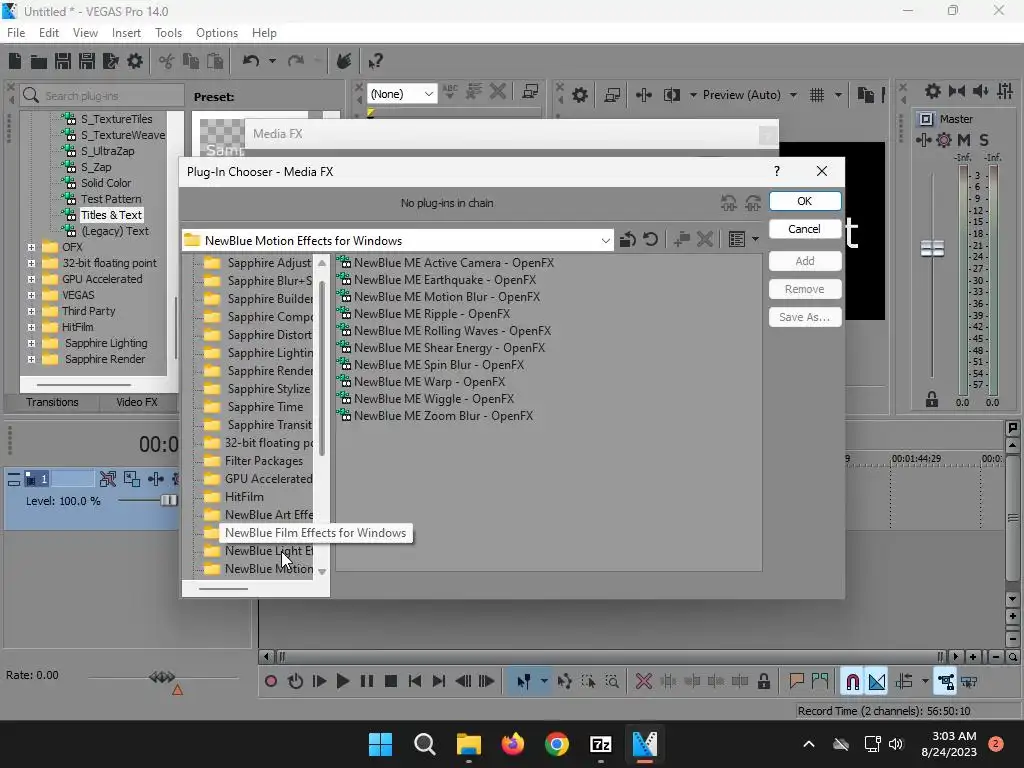Image resolution: width=1024 pixels, height=768 pixels.
Task: Open Project Properties gear icon
Action: (135, 61)
